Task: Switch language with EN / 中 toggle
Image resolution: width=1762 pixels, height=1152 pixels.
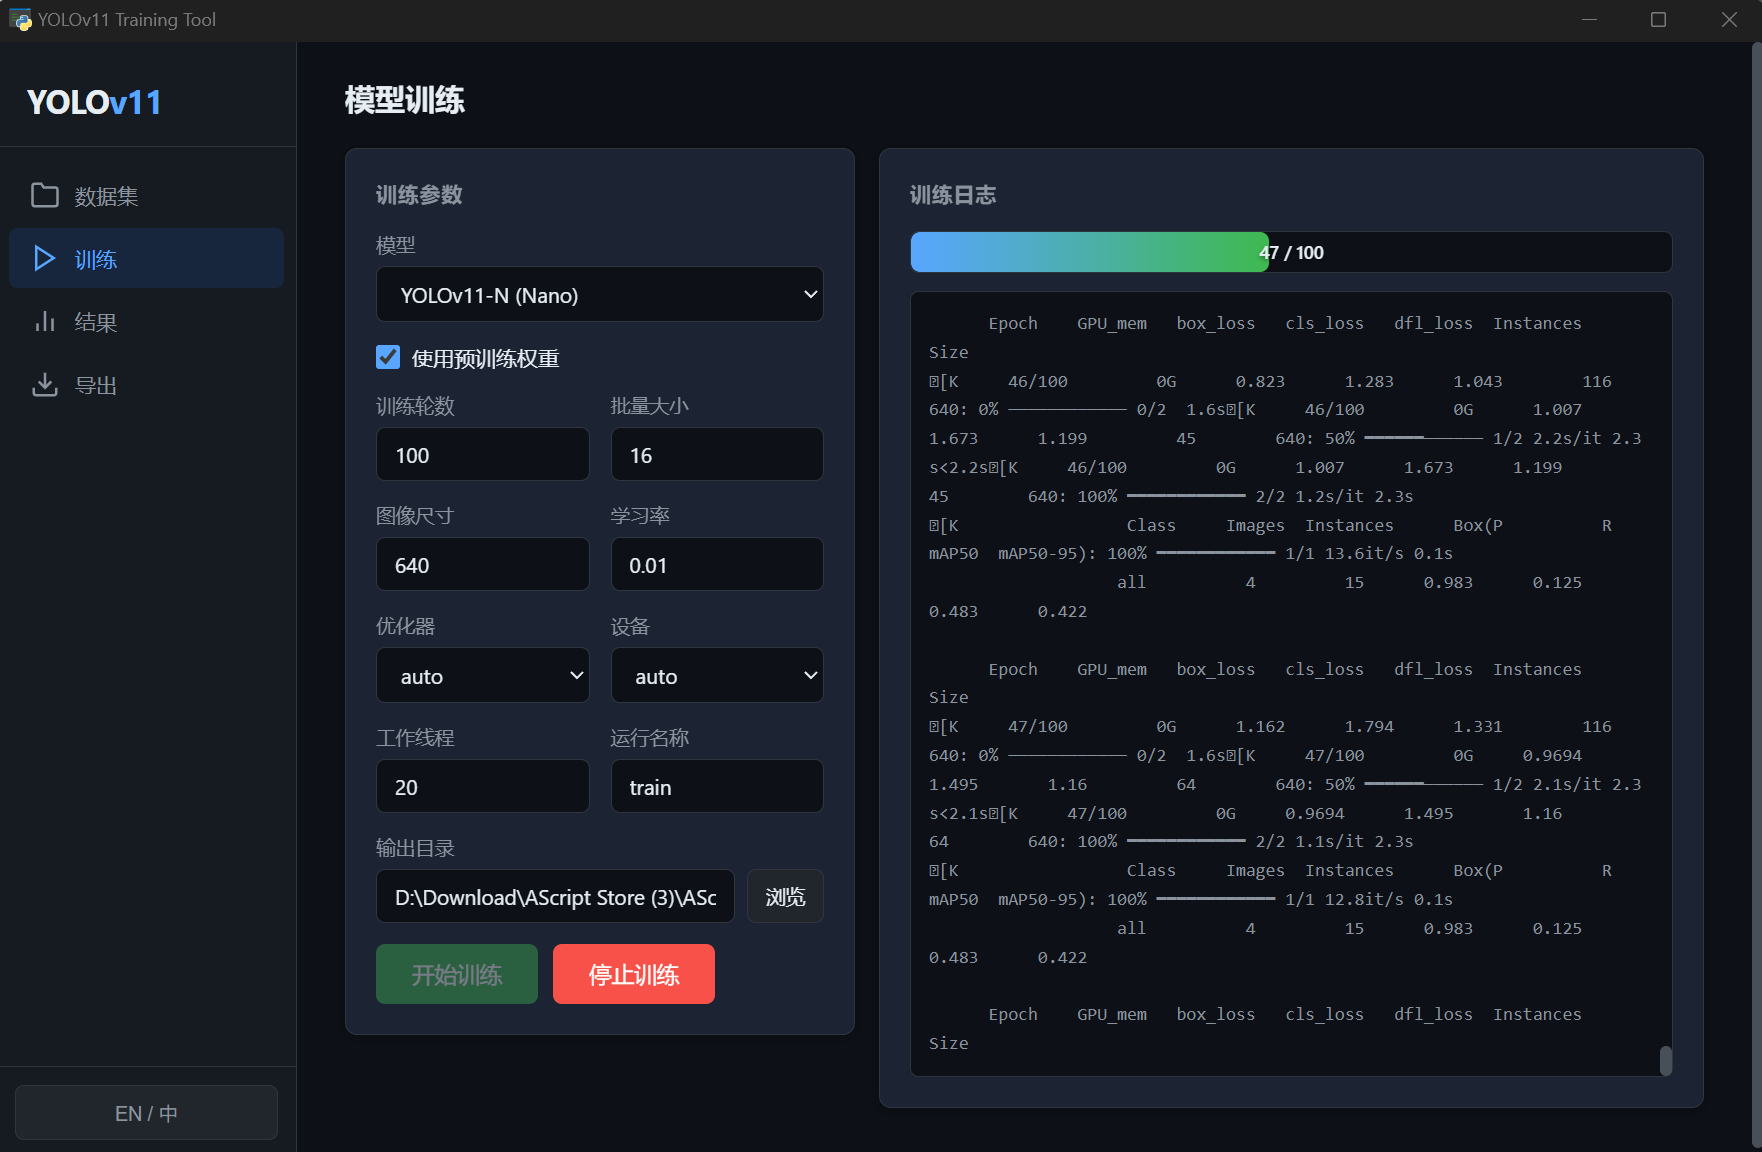Action: click(x=146, y=1113)
